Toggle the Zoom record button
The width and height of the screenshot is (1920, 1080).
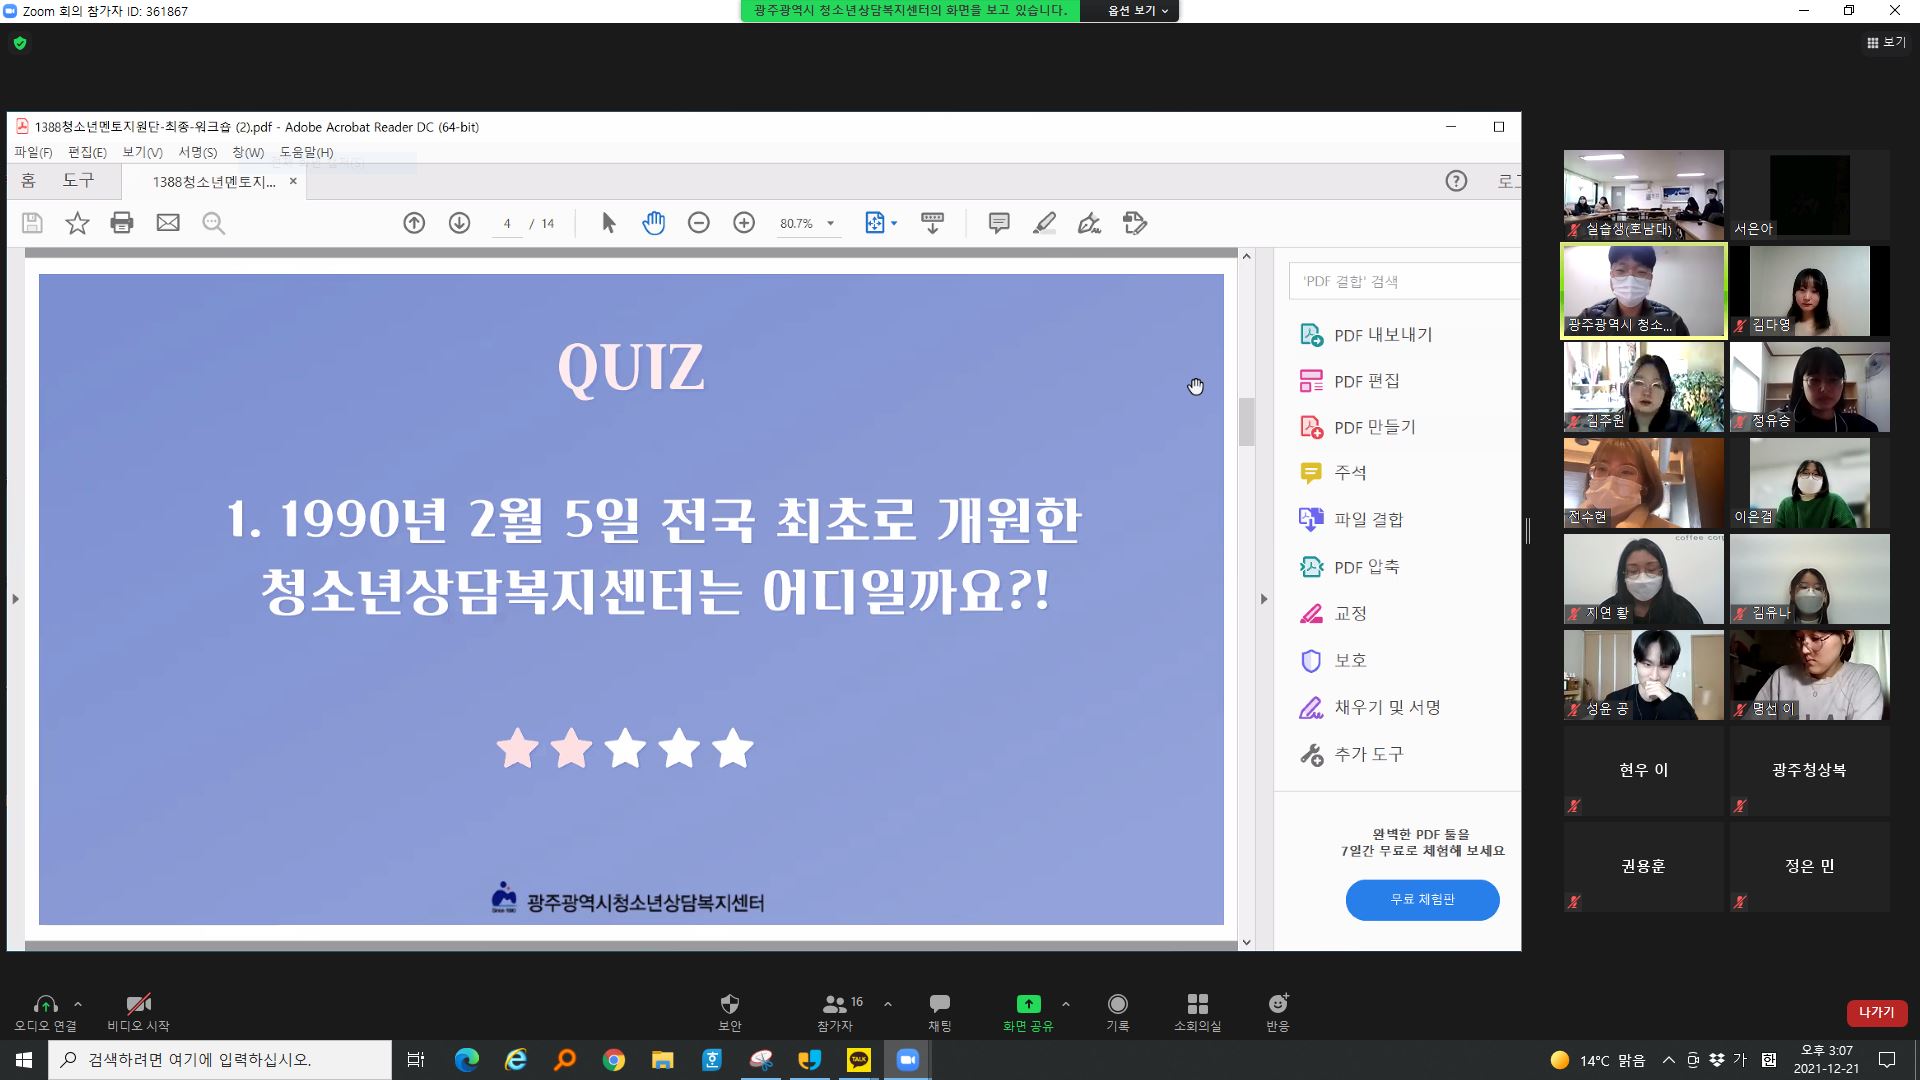(1117, 1011)
